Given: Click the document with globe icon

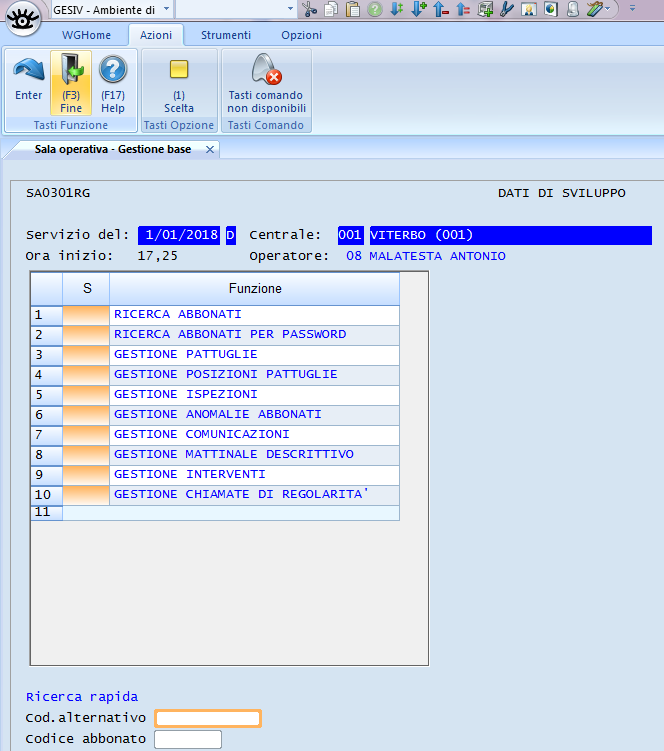Looking at the screenshot, I should [x=551, y=9].
